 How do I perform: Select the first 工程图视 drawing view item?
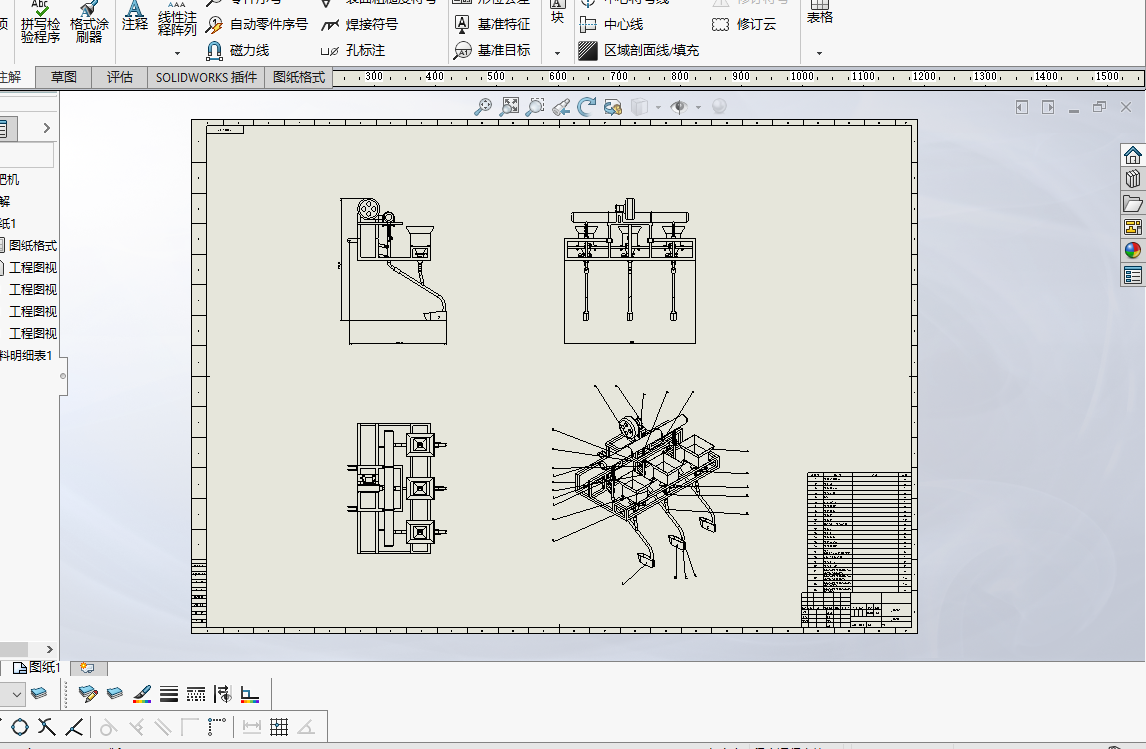pyautogui.click(x=33, y=267)
